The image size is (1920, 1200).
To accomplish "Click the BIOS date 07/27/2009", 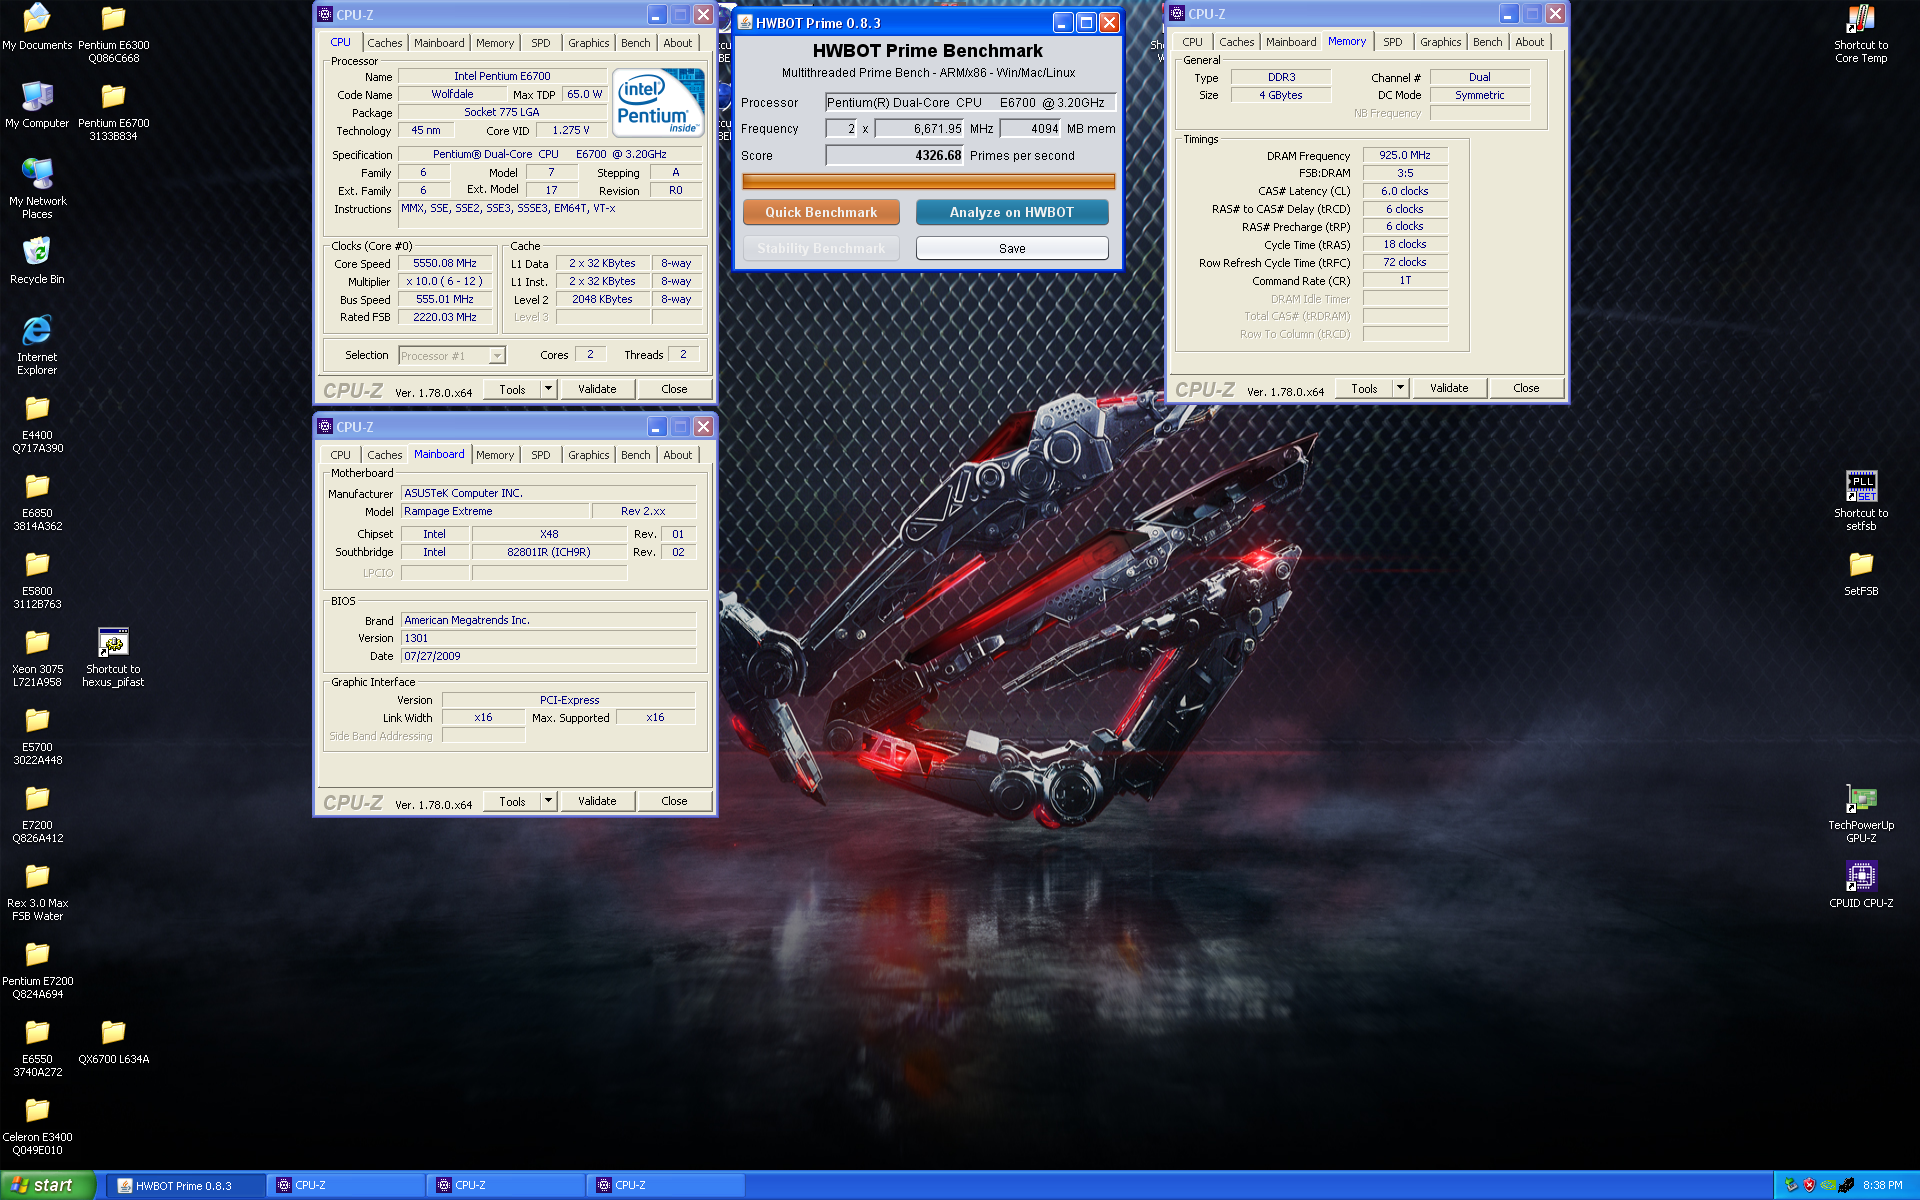I will pyautogui.click(x=548, y=656).
